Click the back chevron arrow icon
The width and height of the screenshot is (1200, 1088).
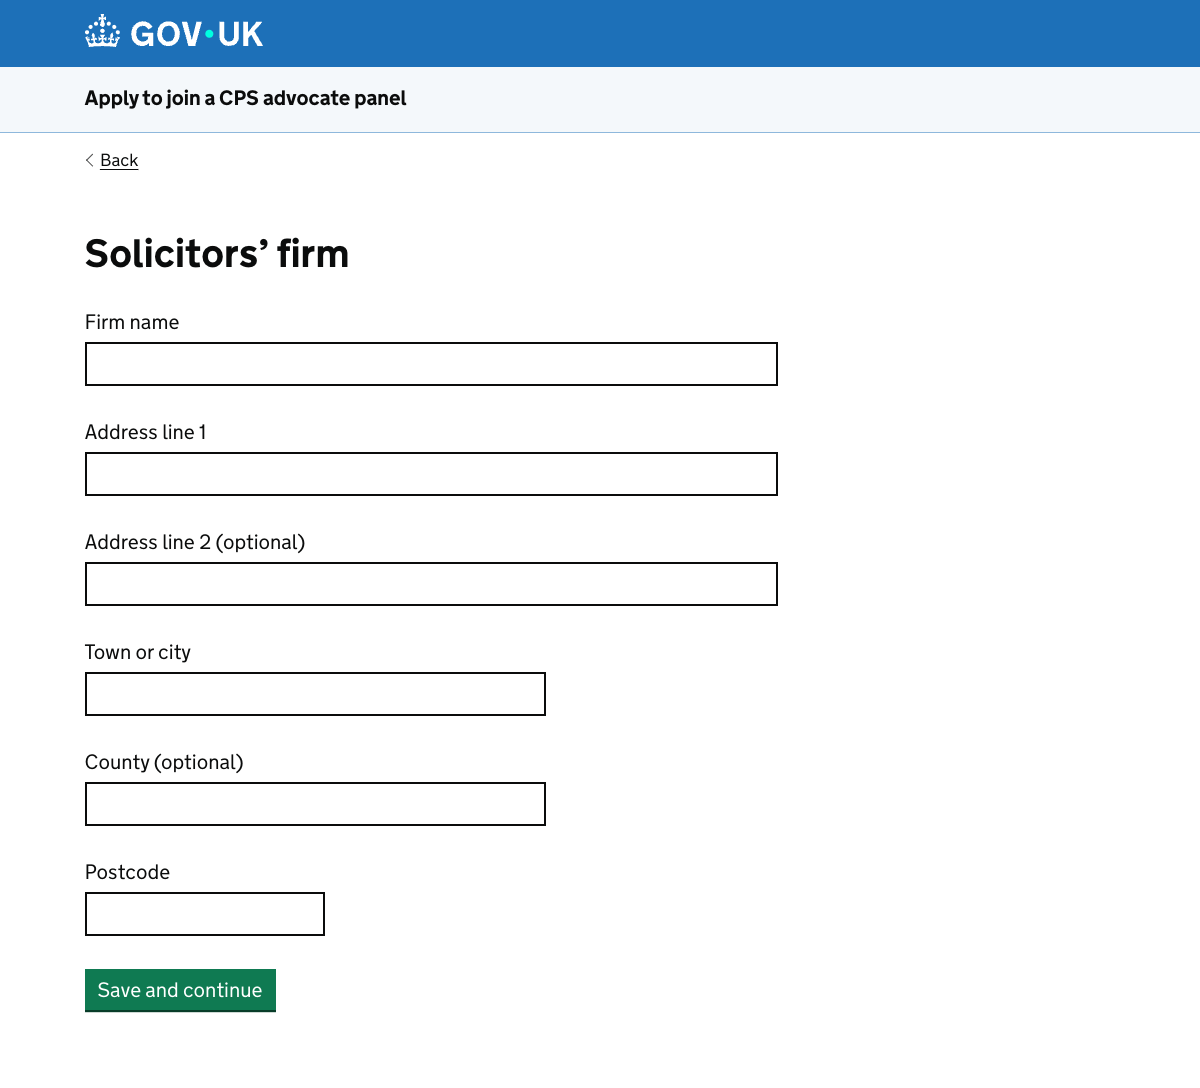89,160
